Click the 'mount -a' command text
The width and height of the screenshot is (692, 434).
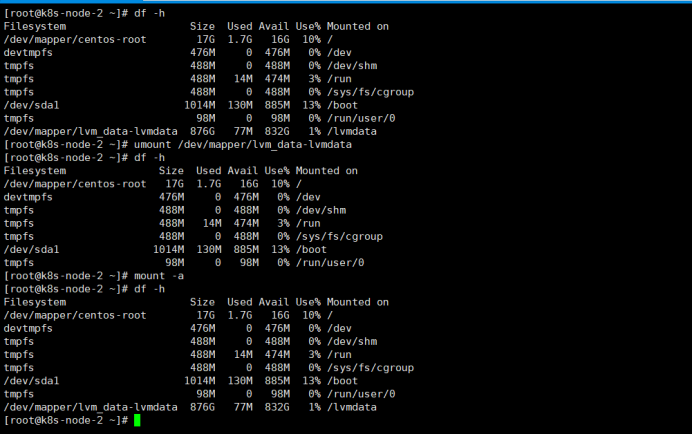pos(159,276)
